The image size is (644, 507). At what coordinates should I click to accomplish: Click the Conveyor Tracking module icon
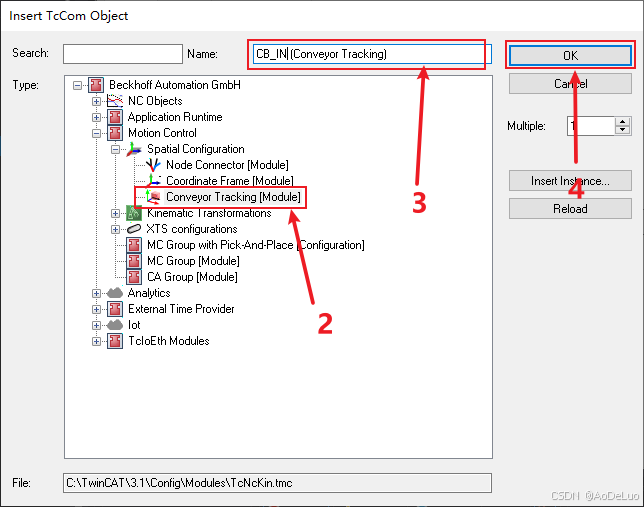(x=153, y=197)
